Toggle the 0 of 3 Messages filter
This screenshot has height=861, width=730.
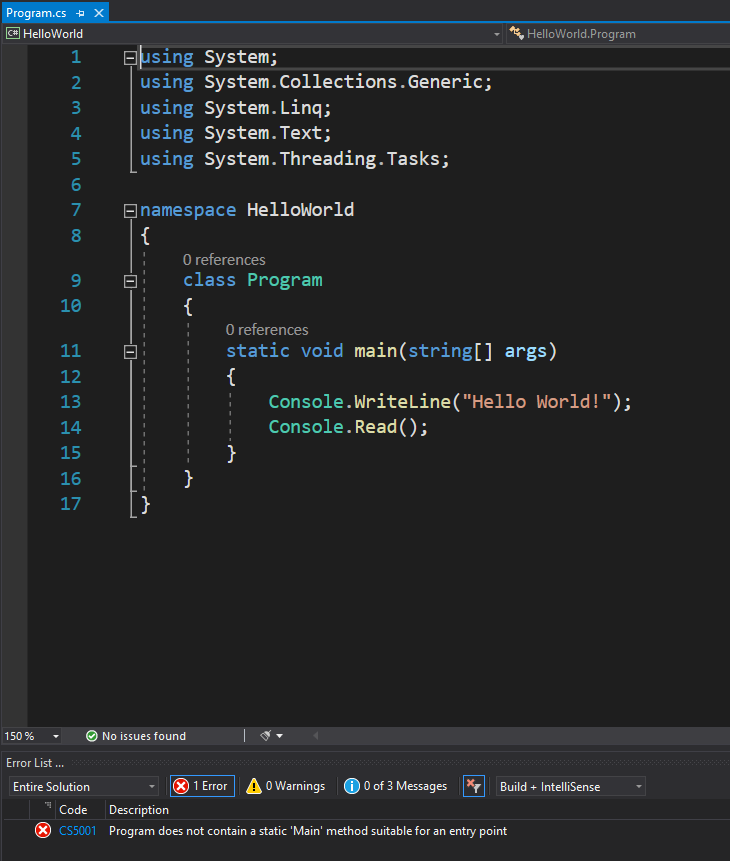tap(395, 787)
